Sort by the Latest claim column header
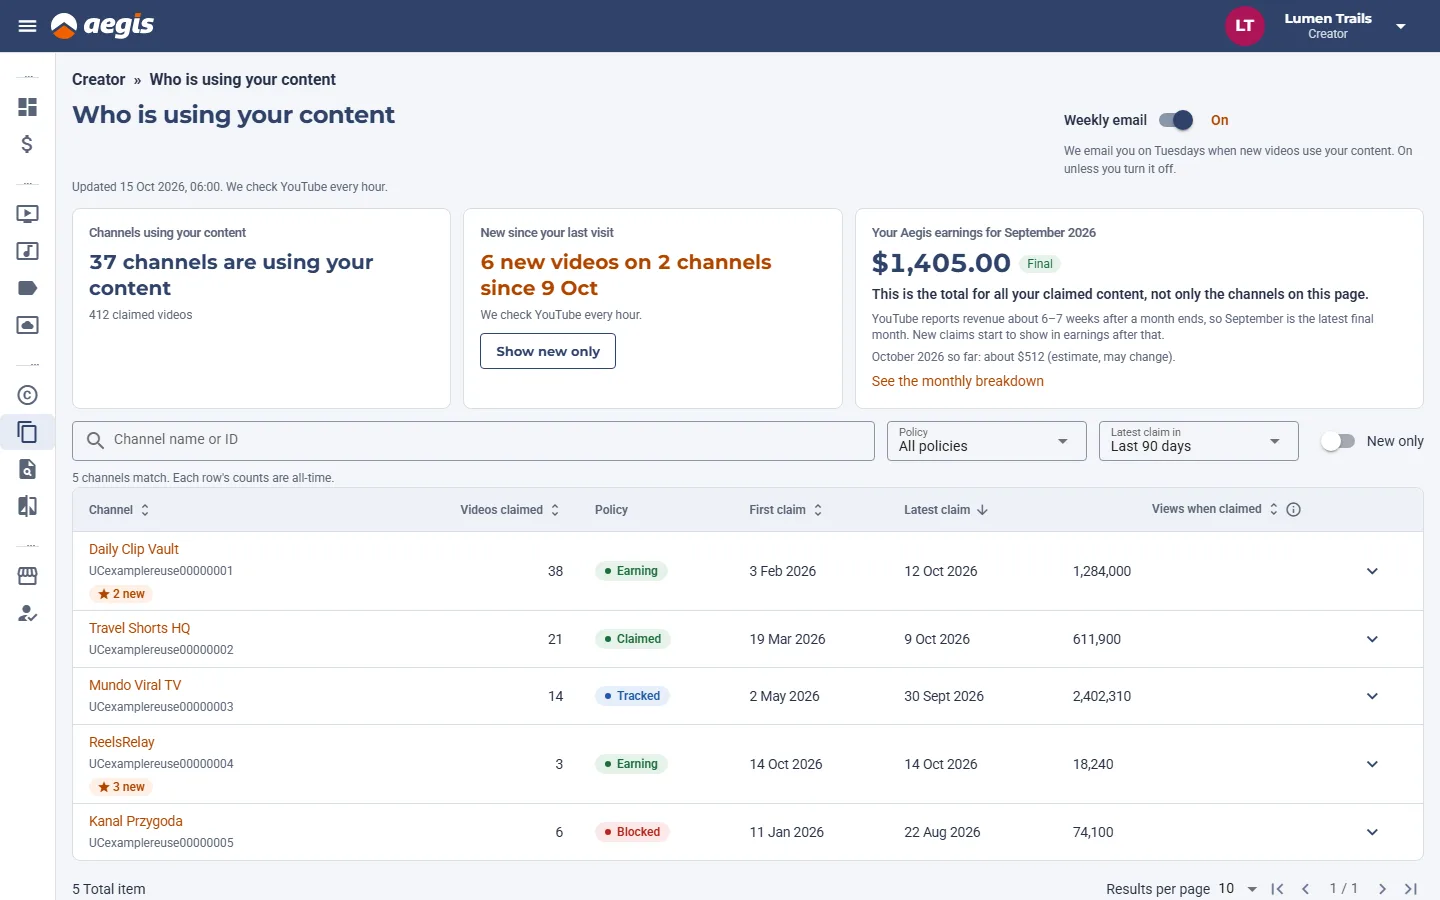The width and height of the screenshot is (1440, 900). (946, 510)
